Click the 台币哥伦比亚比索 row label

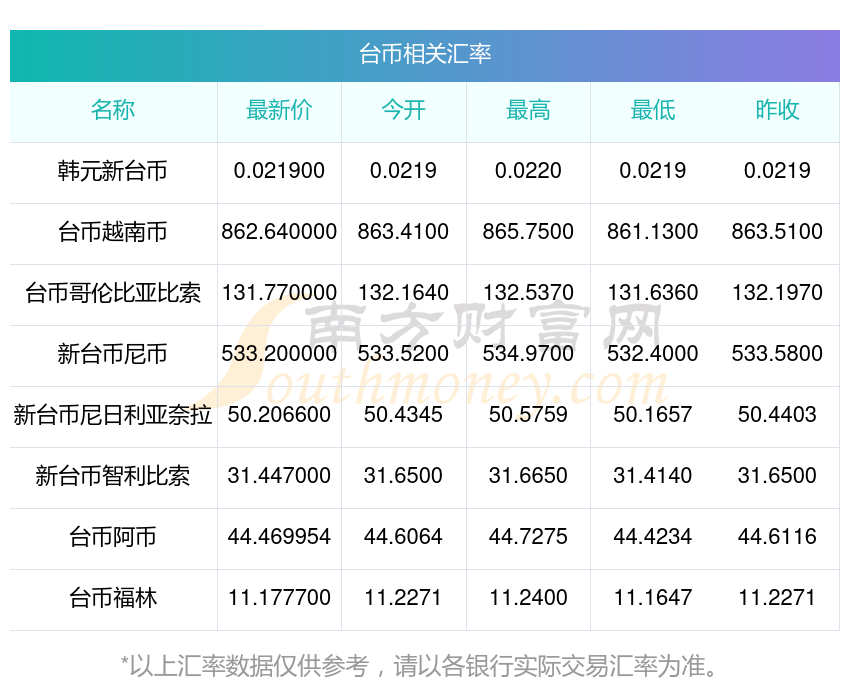coord(113,293)
